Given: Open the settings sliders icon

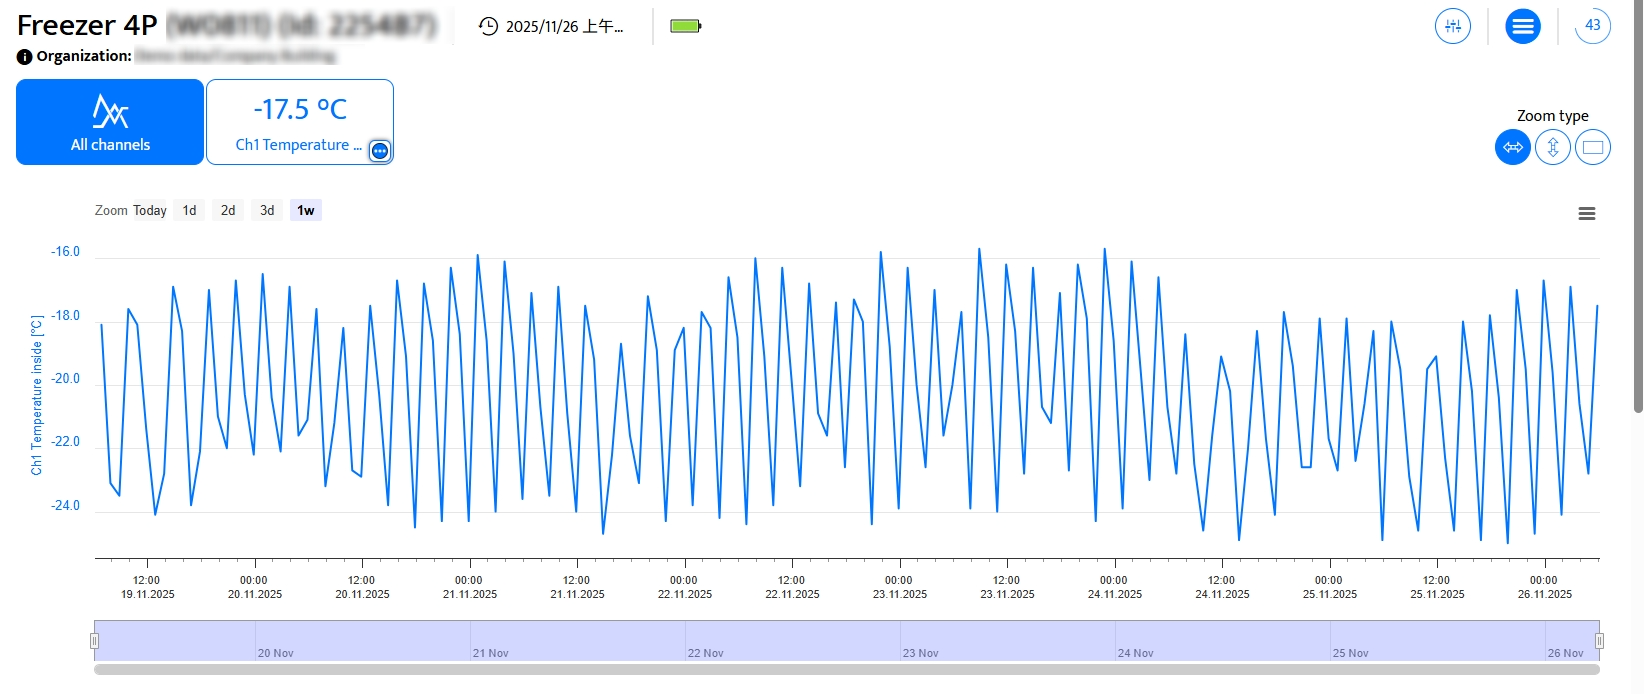Looking at the screenshot, I should 1452,26.
